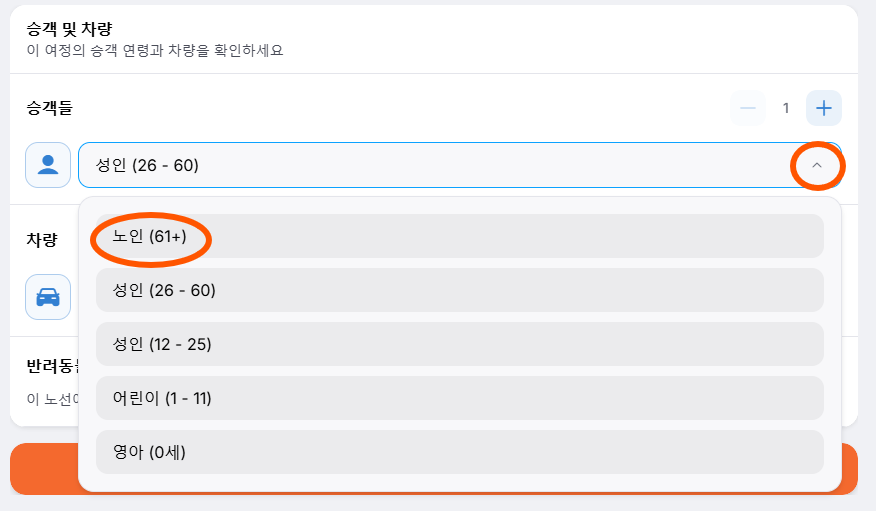Click the selected 성인 (26 - 60) combo box field
The height and width of the screenshot is (511, 876).
460,165
